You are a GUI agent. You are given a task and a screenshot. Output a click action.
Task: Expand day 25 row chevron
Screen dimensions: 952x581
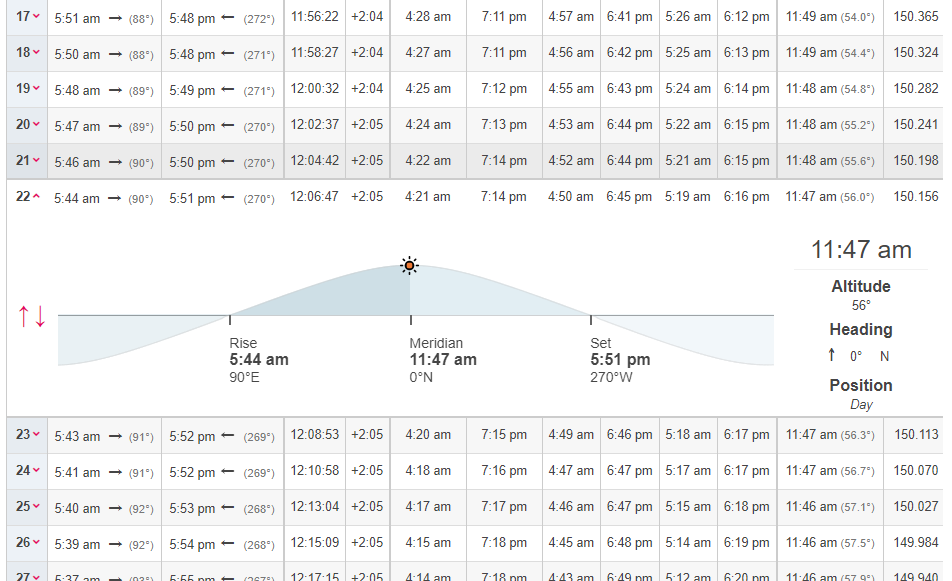(36, 506)
